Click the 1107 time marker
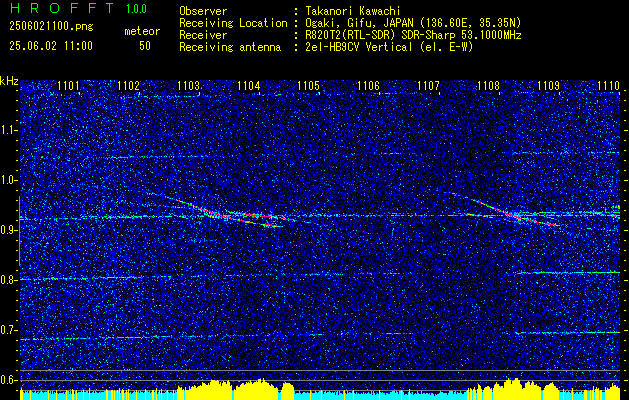The width and height of the screenshot is (629, 400). coord(428,85)
